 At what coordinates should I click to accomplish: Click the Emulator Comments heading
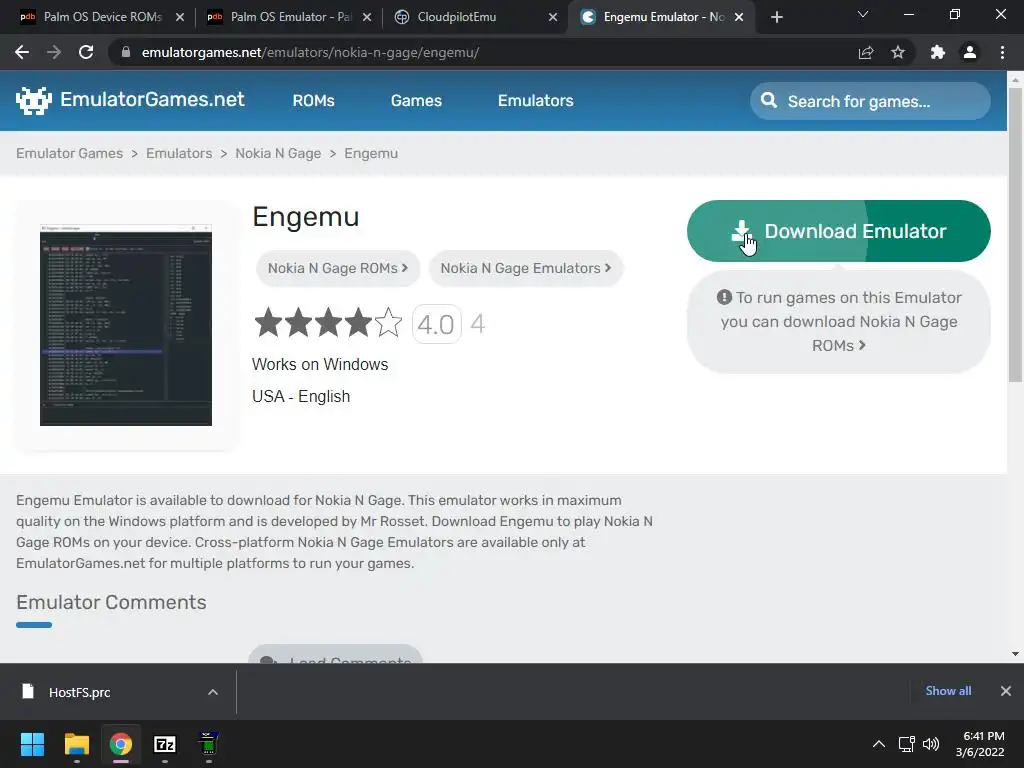coord(111,602)
